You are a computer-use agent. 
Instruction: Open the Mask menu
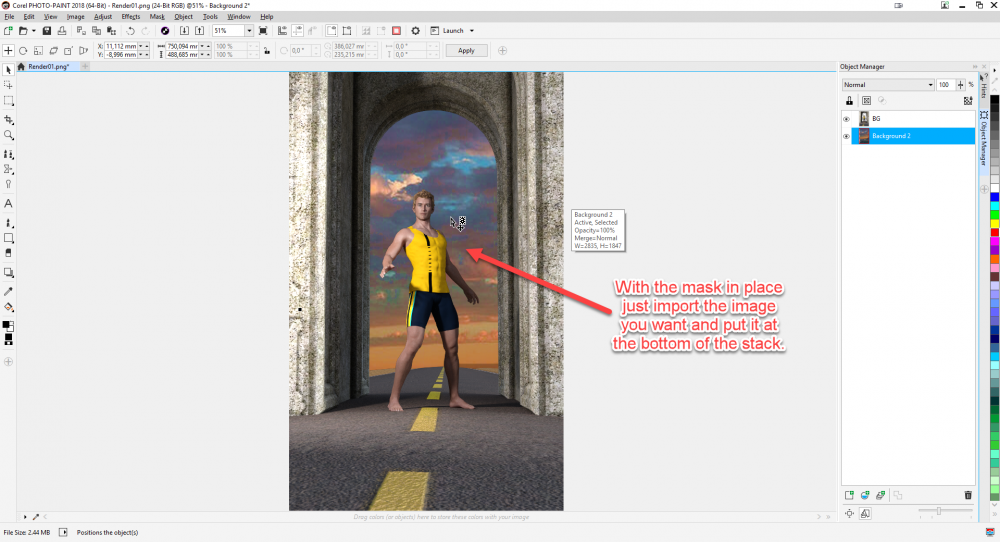tap(157, 17)
